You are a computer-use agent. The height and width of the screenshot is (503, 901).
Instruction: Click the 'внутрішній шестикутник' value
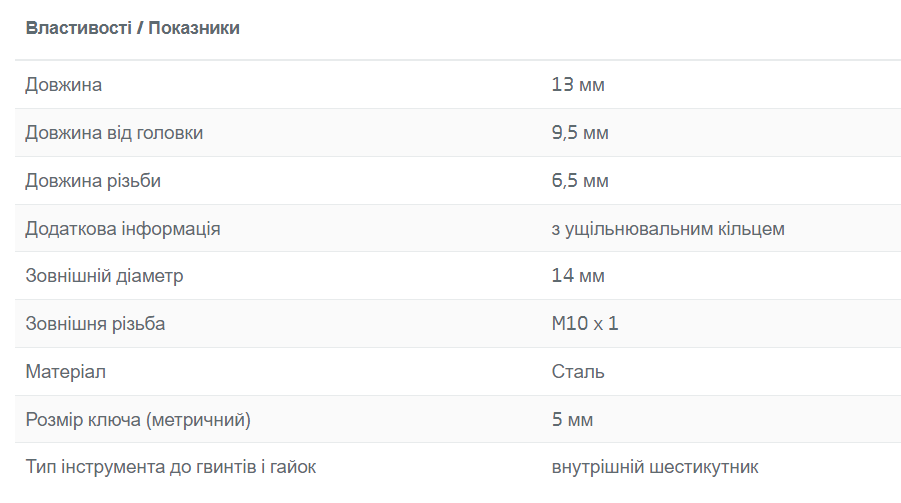coord(655,467)
